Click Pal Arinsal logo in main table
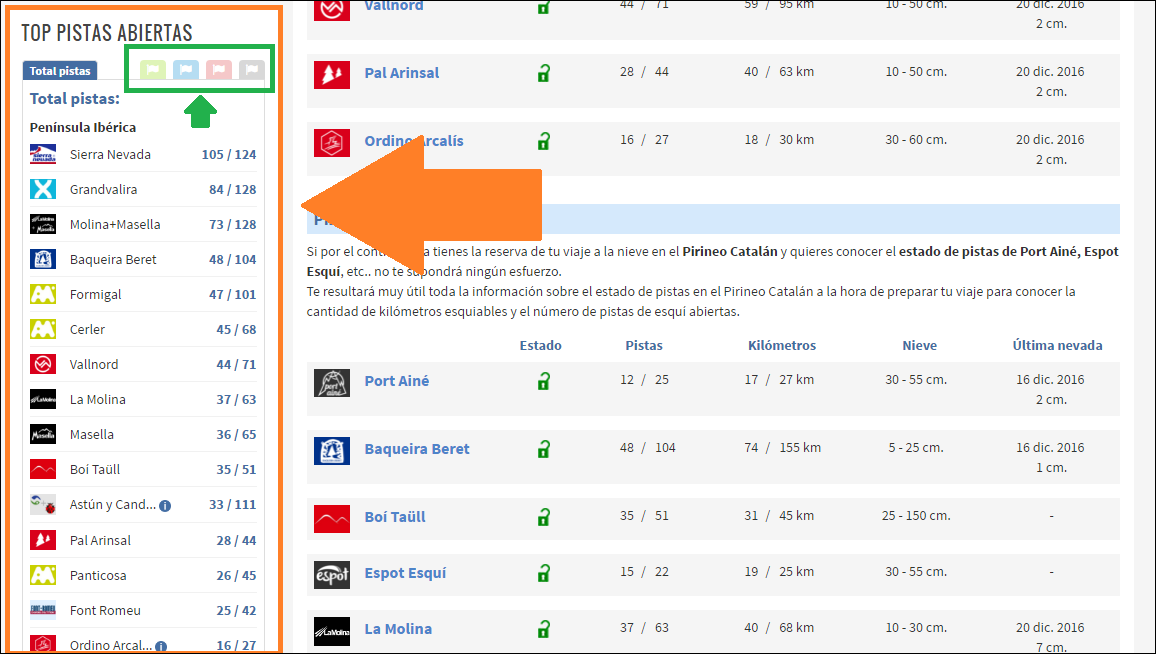The image size is (1156, 654). tap(332, 74)
